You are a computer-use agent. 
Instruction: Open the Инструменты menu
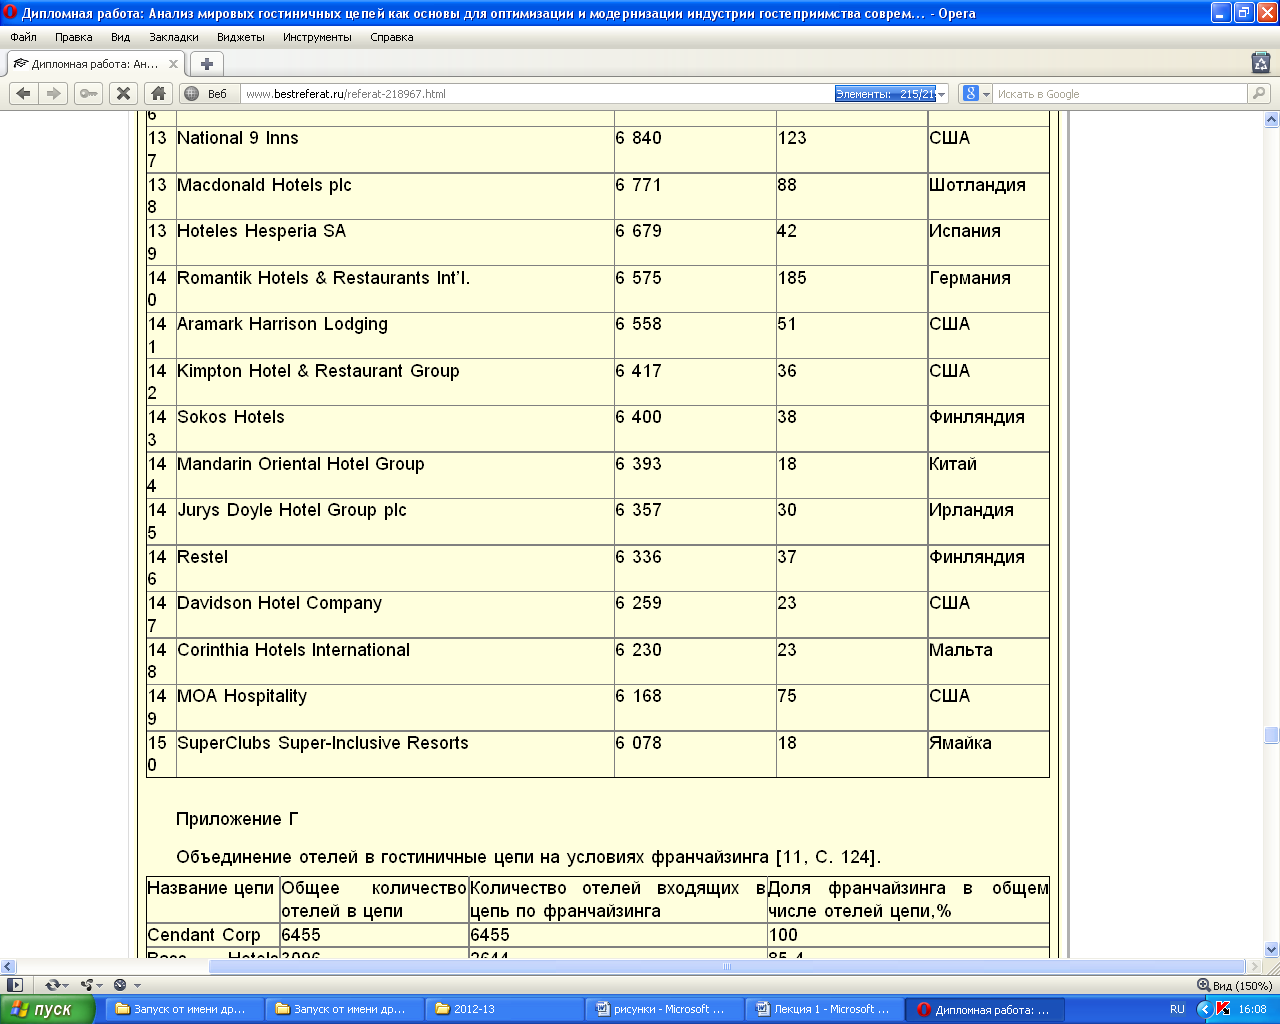[317, 37]
